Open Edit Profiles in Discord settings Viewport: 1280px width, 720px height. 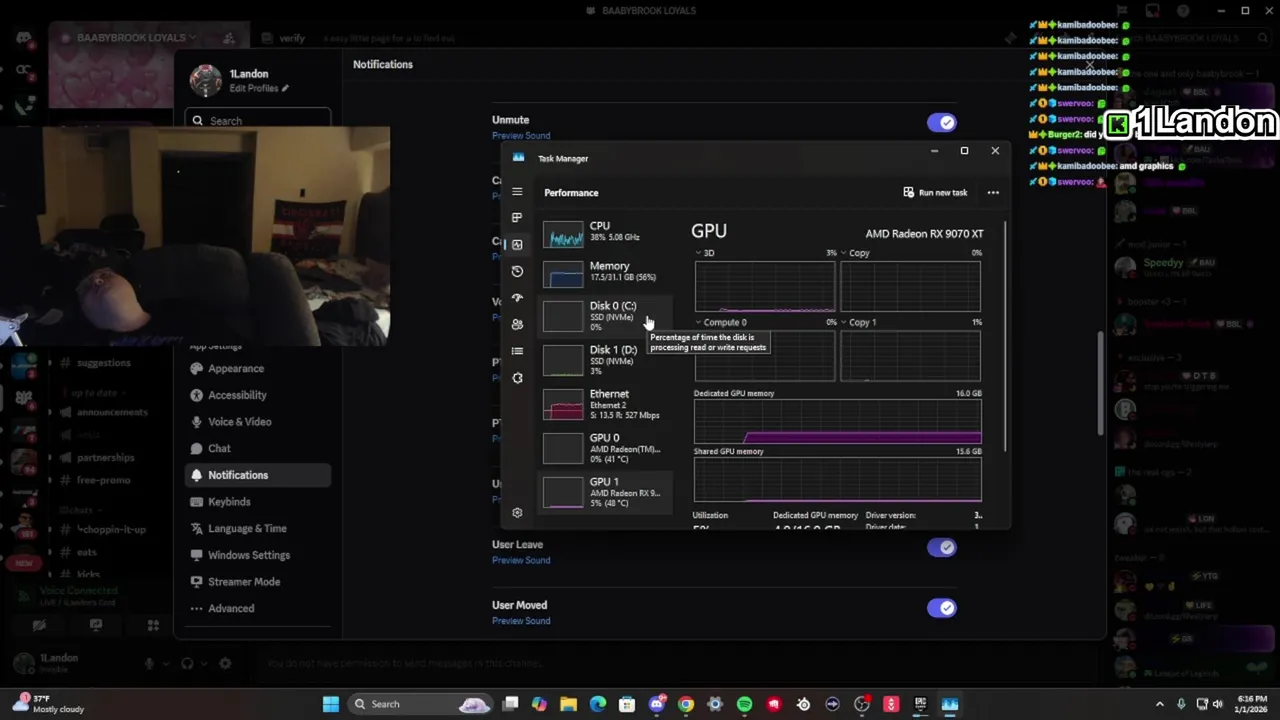click(259, 88)
